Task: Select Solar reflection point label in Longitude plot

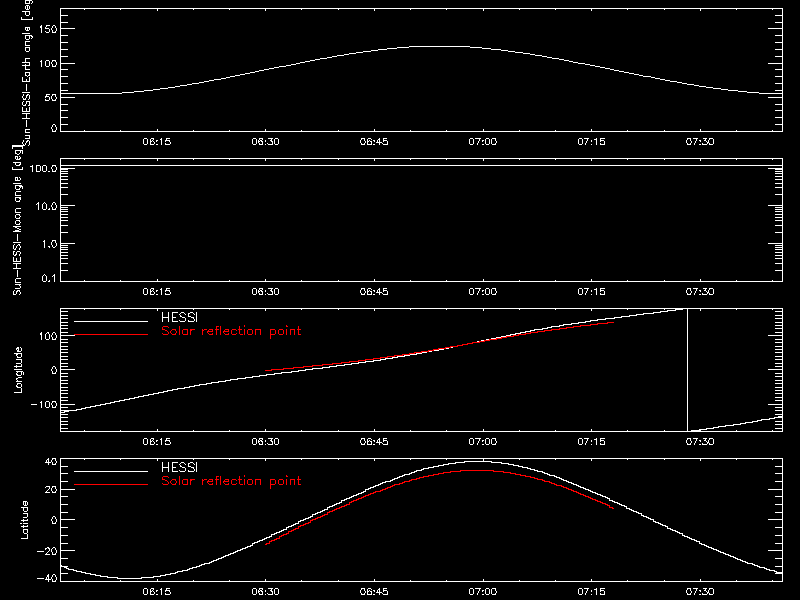Action: pyautogui.click(x=231, y=331)
